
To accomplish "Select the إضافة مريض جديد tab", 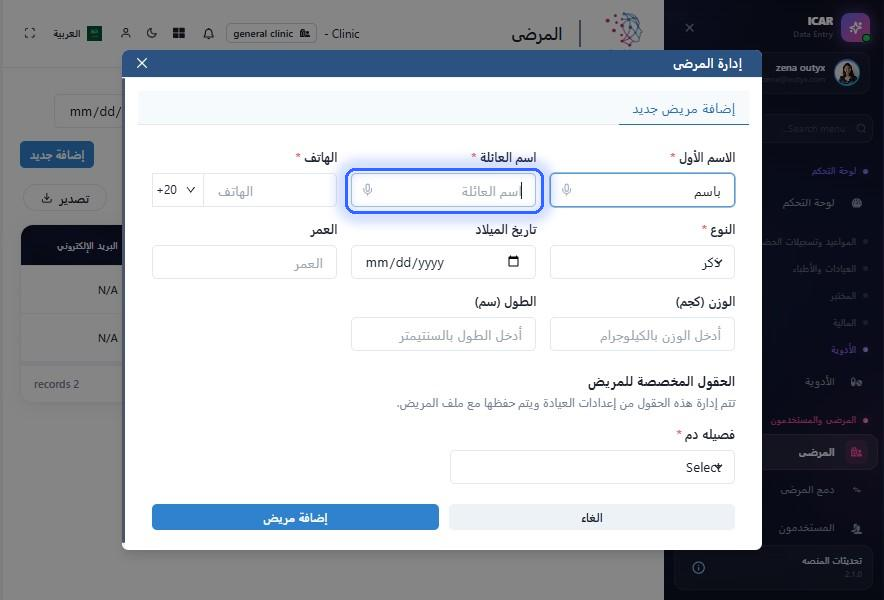I will tap(683, 108).
